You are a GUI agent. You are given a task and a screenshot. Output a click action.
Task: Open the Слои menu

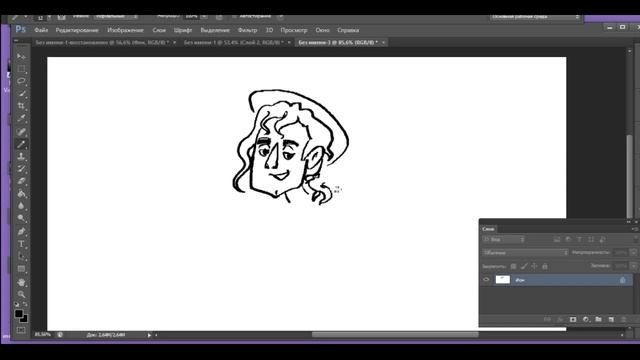[x=159, y=30]
